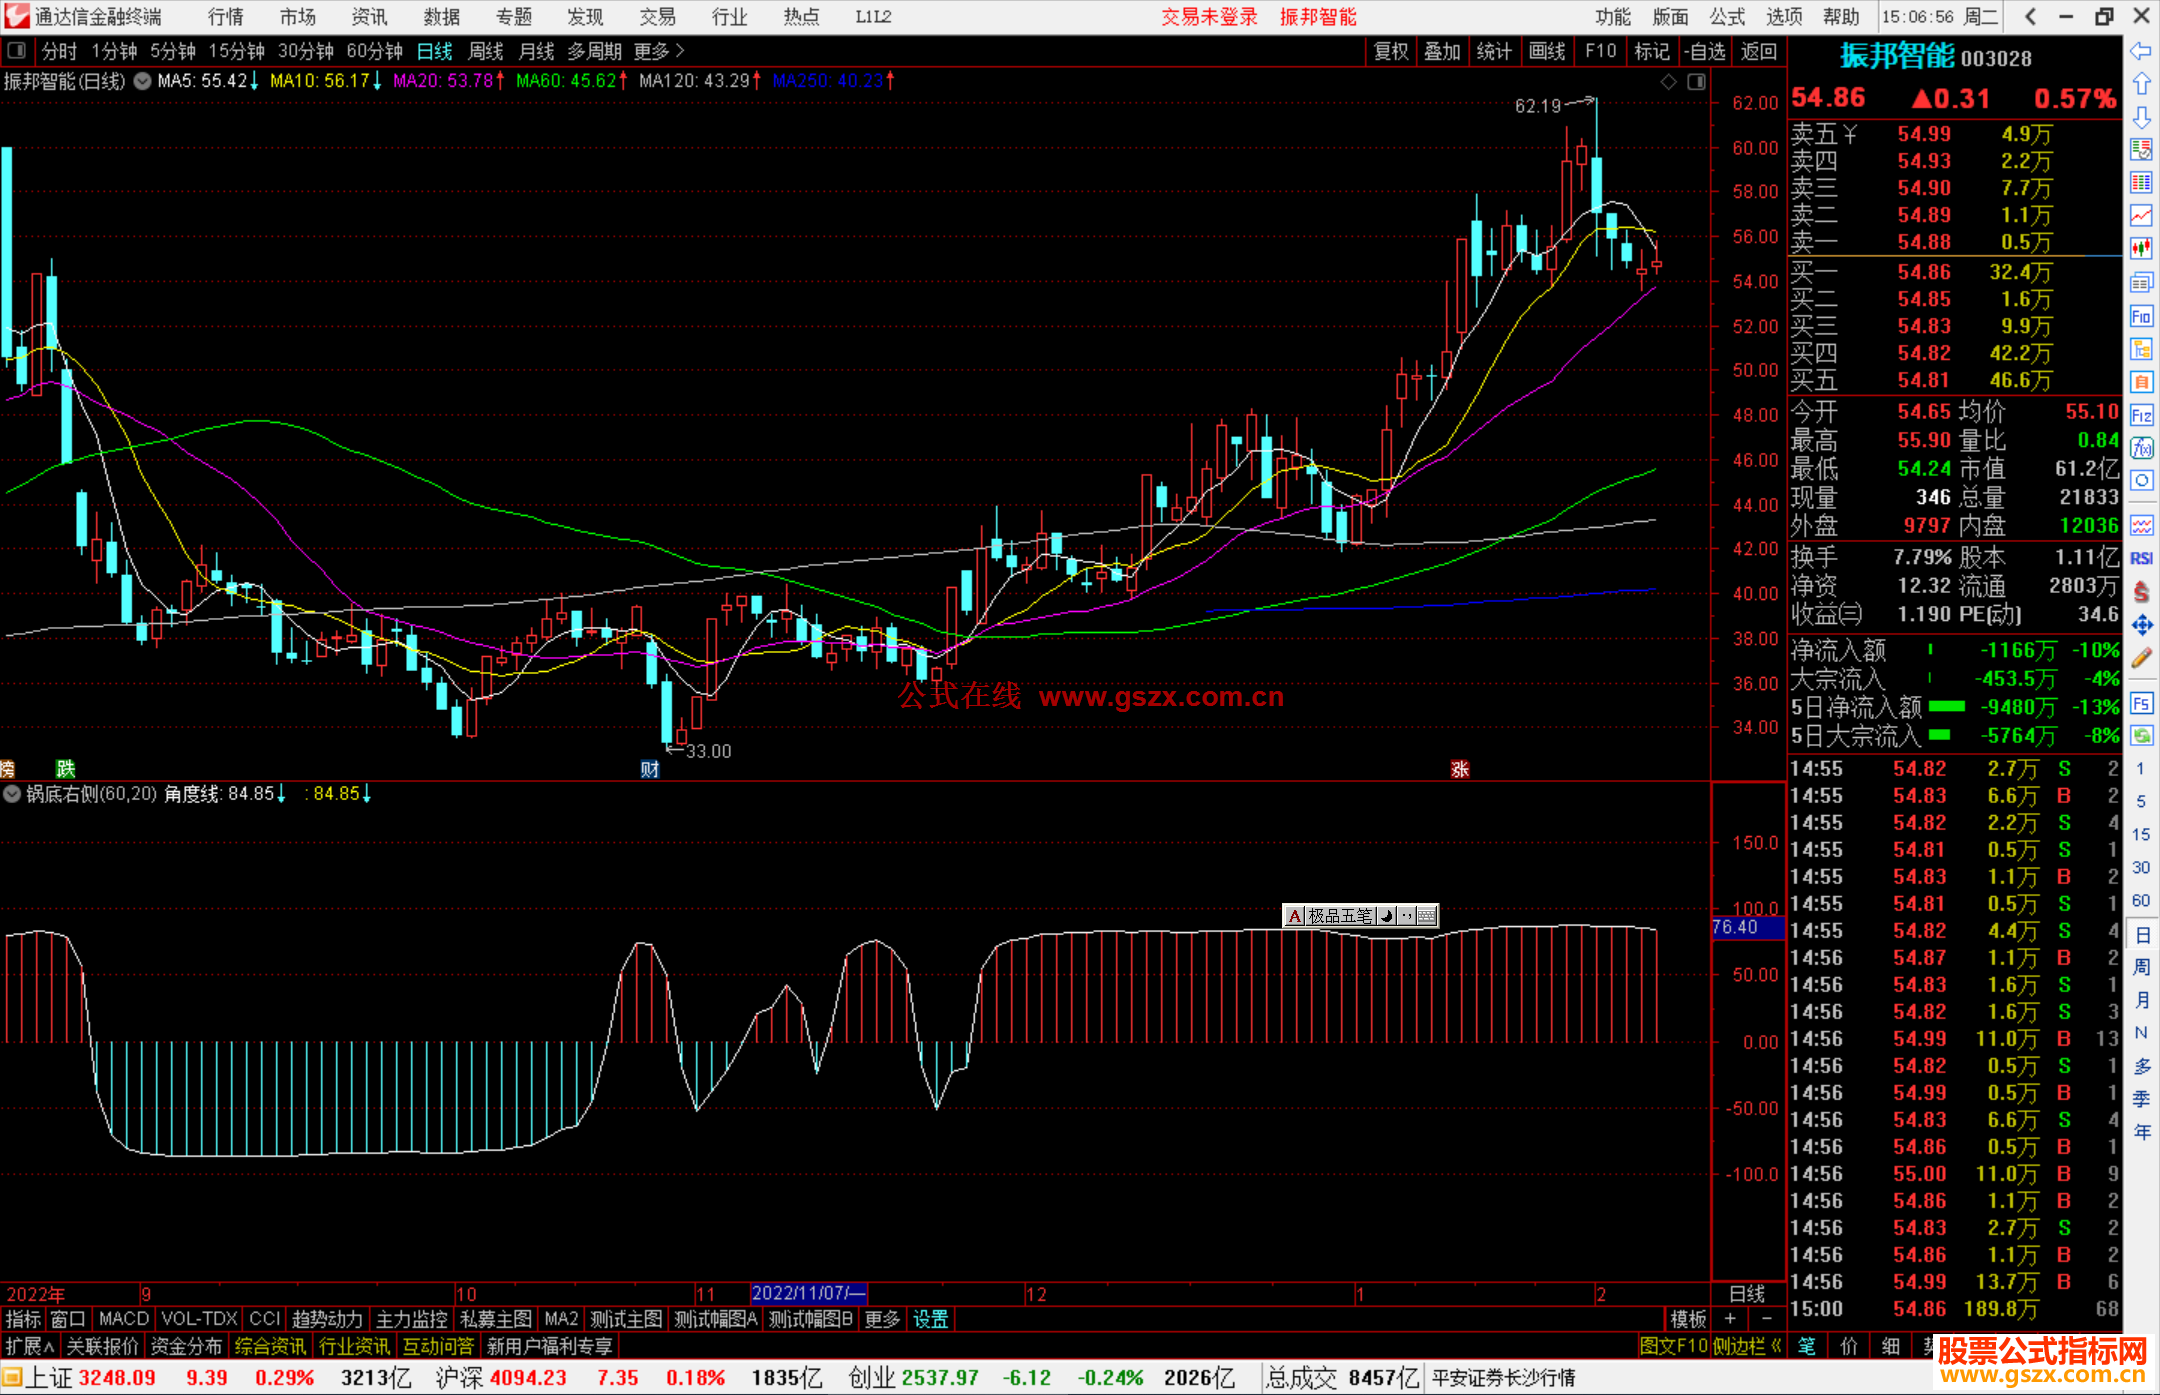The width and height of the screenshot is (2160, 1395).
Task: Open the 行情 menu
Action: [225, 17]
